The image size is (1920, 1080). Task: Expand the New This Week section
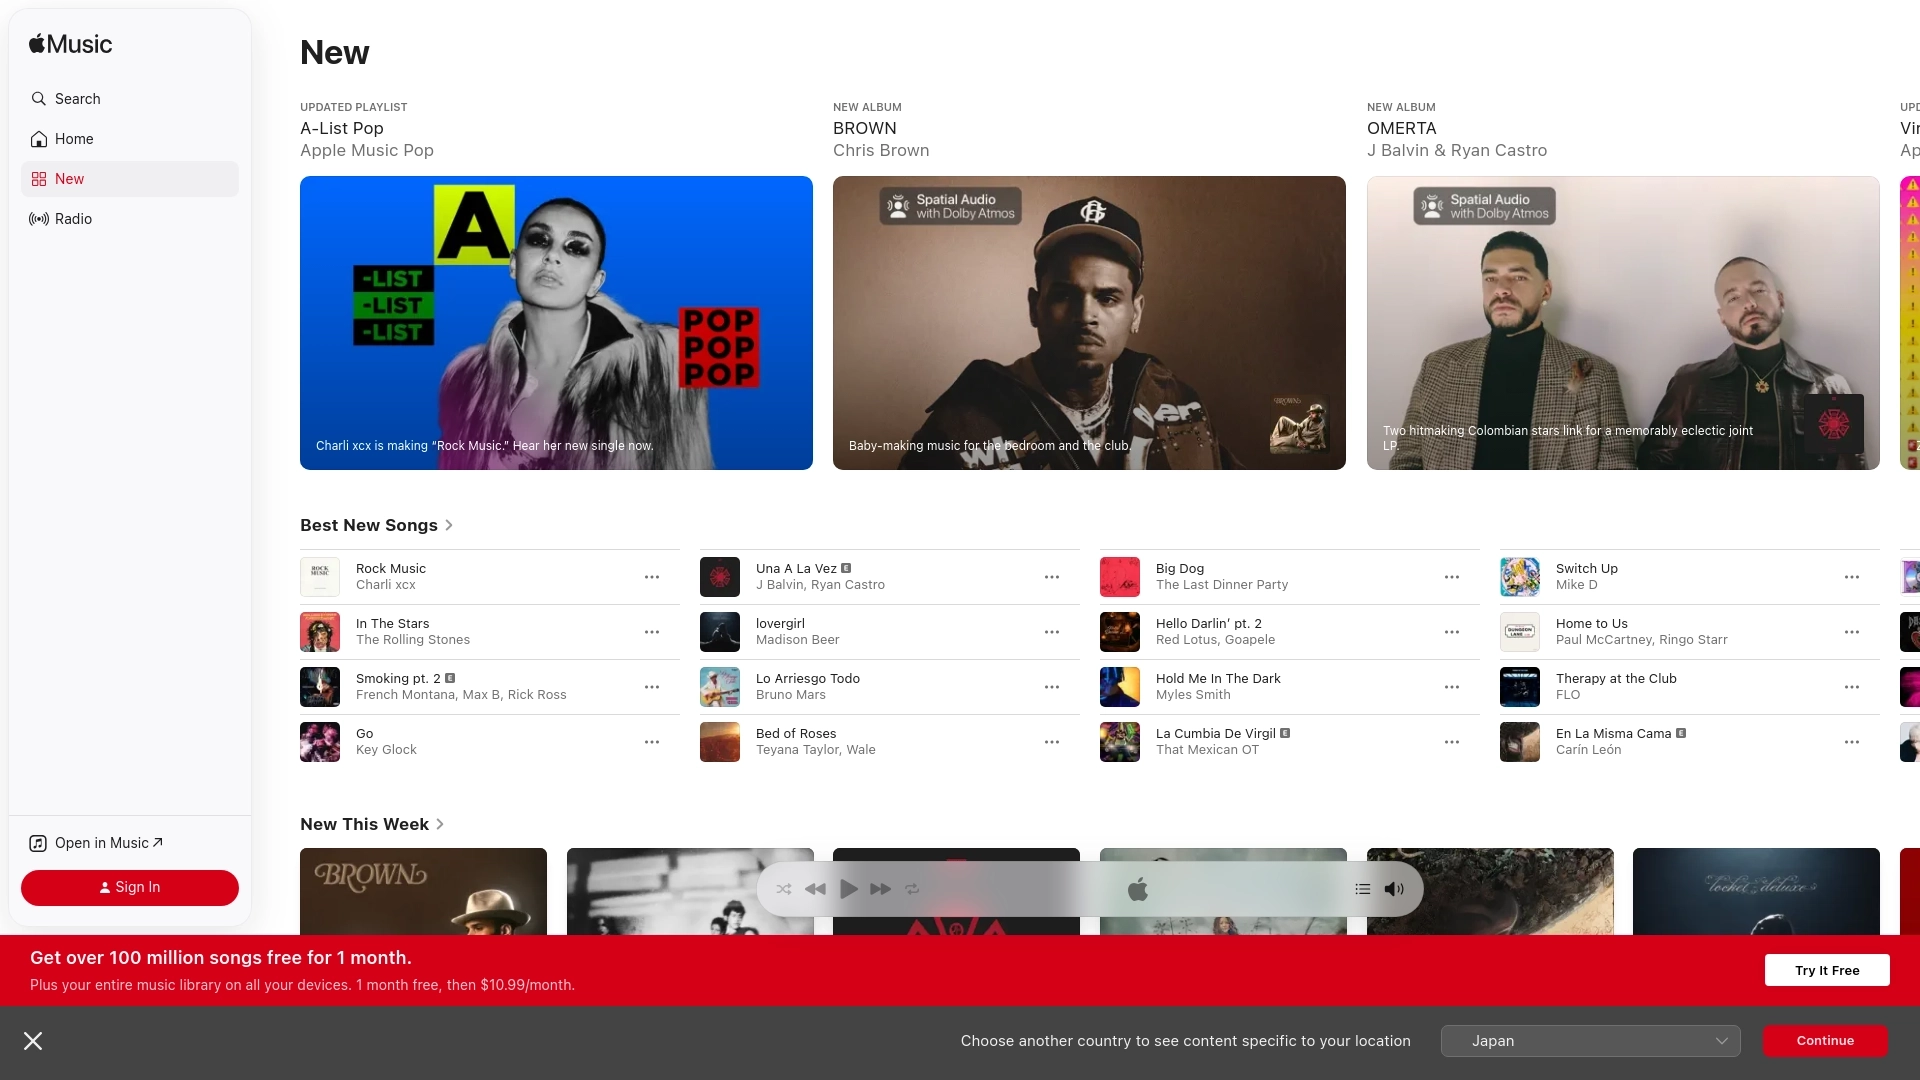372,824
